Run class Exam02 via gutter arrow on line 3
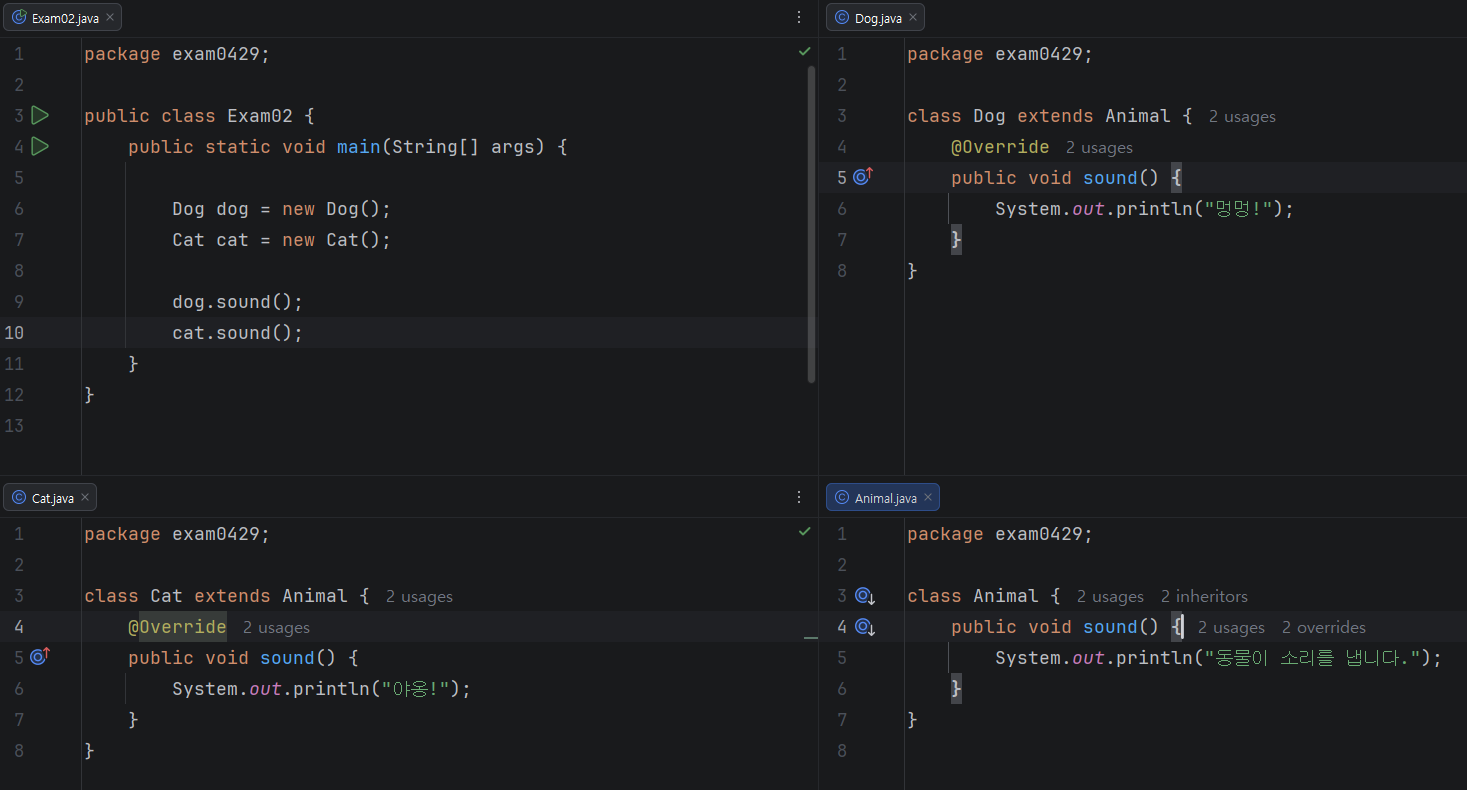This screenshot has height=790, width=1467. point(40,116)
